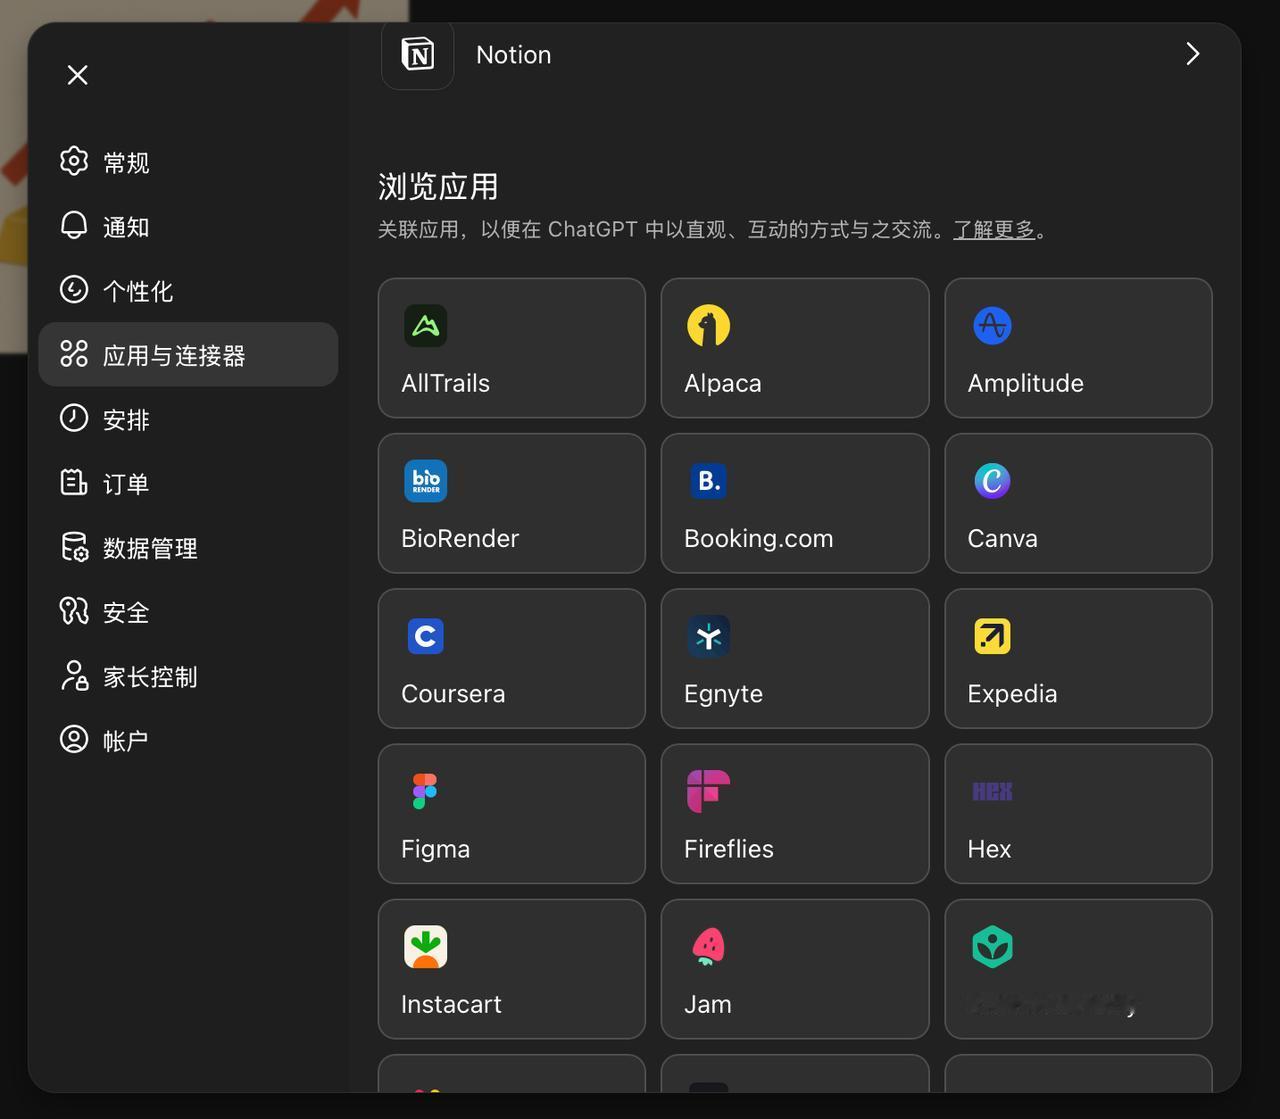Switch to 订单 in the sidebar

pyautogui.click(x=188, y=483)
